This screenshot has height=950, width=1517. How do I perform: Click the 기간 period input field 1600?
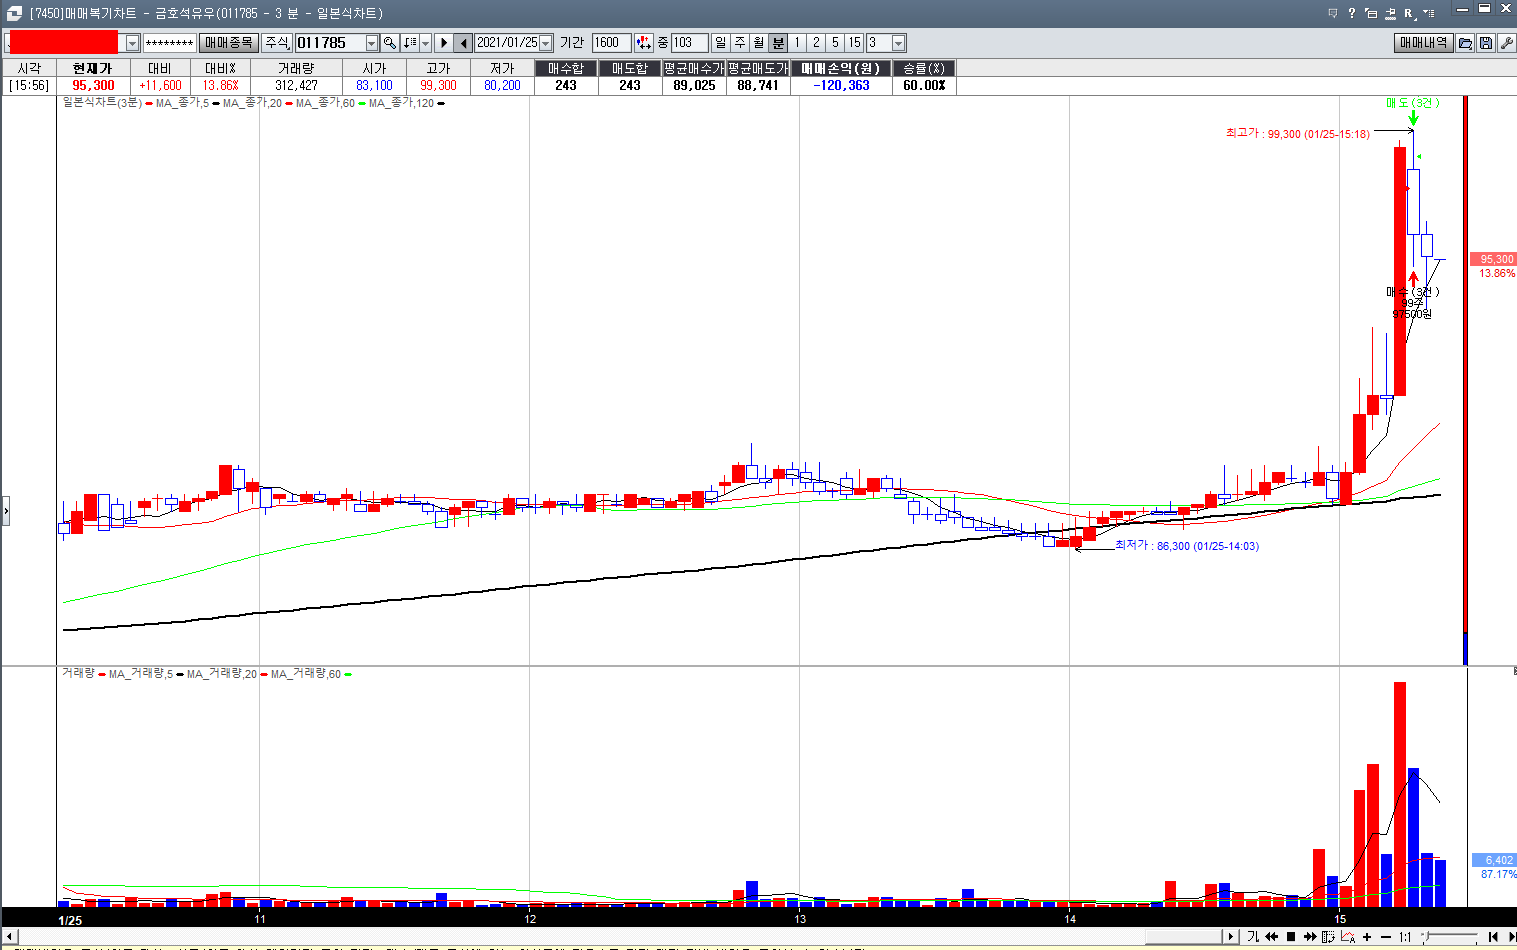tap(610, 43)
